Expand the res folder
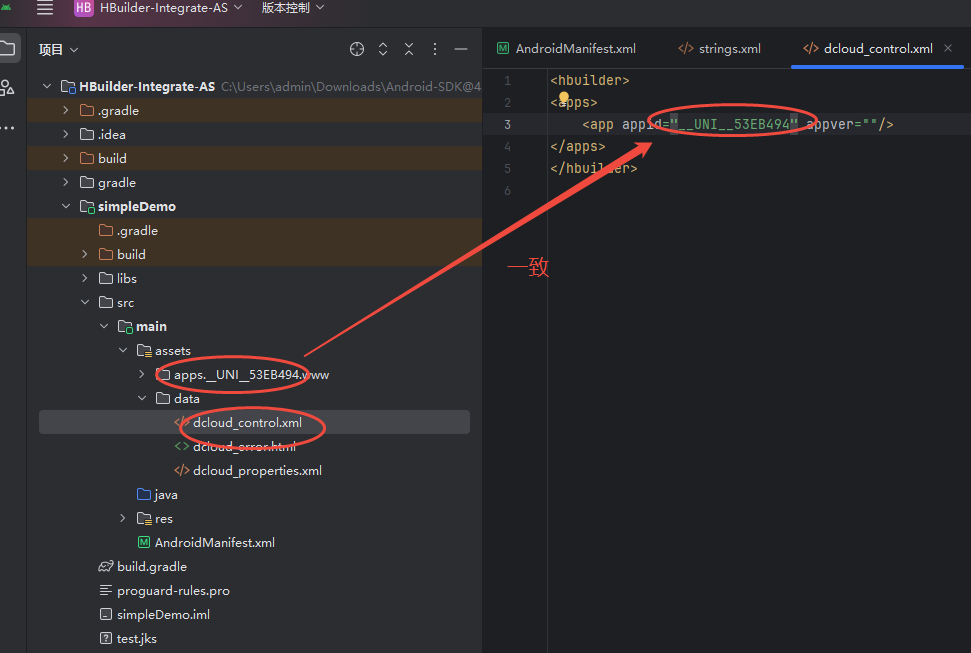 point(123,518)
